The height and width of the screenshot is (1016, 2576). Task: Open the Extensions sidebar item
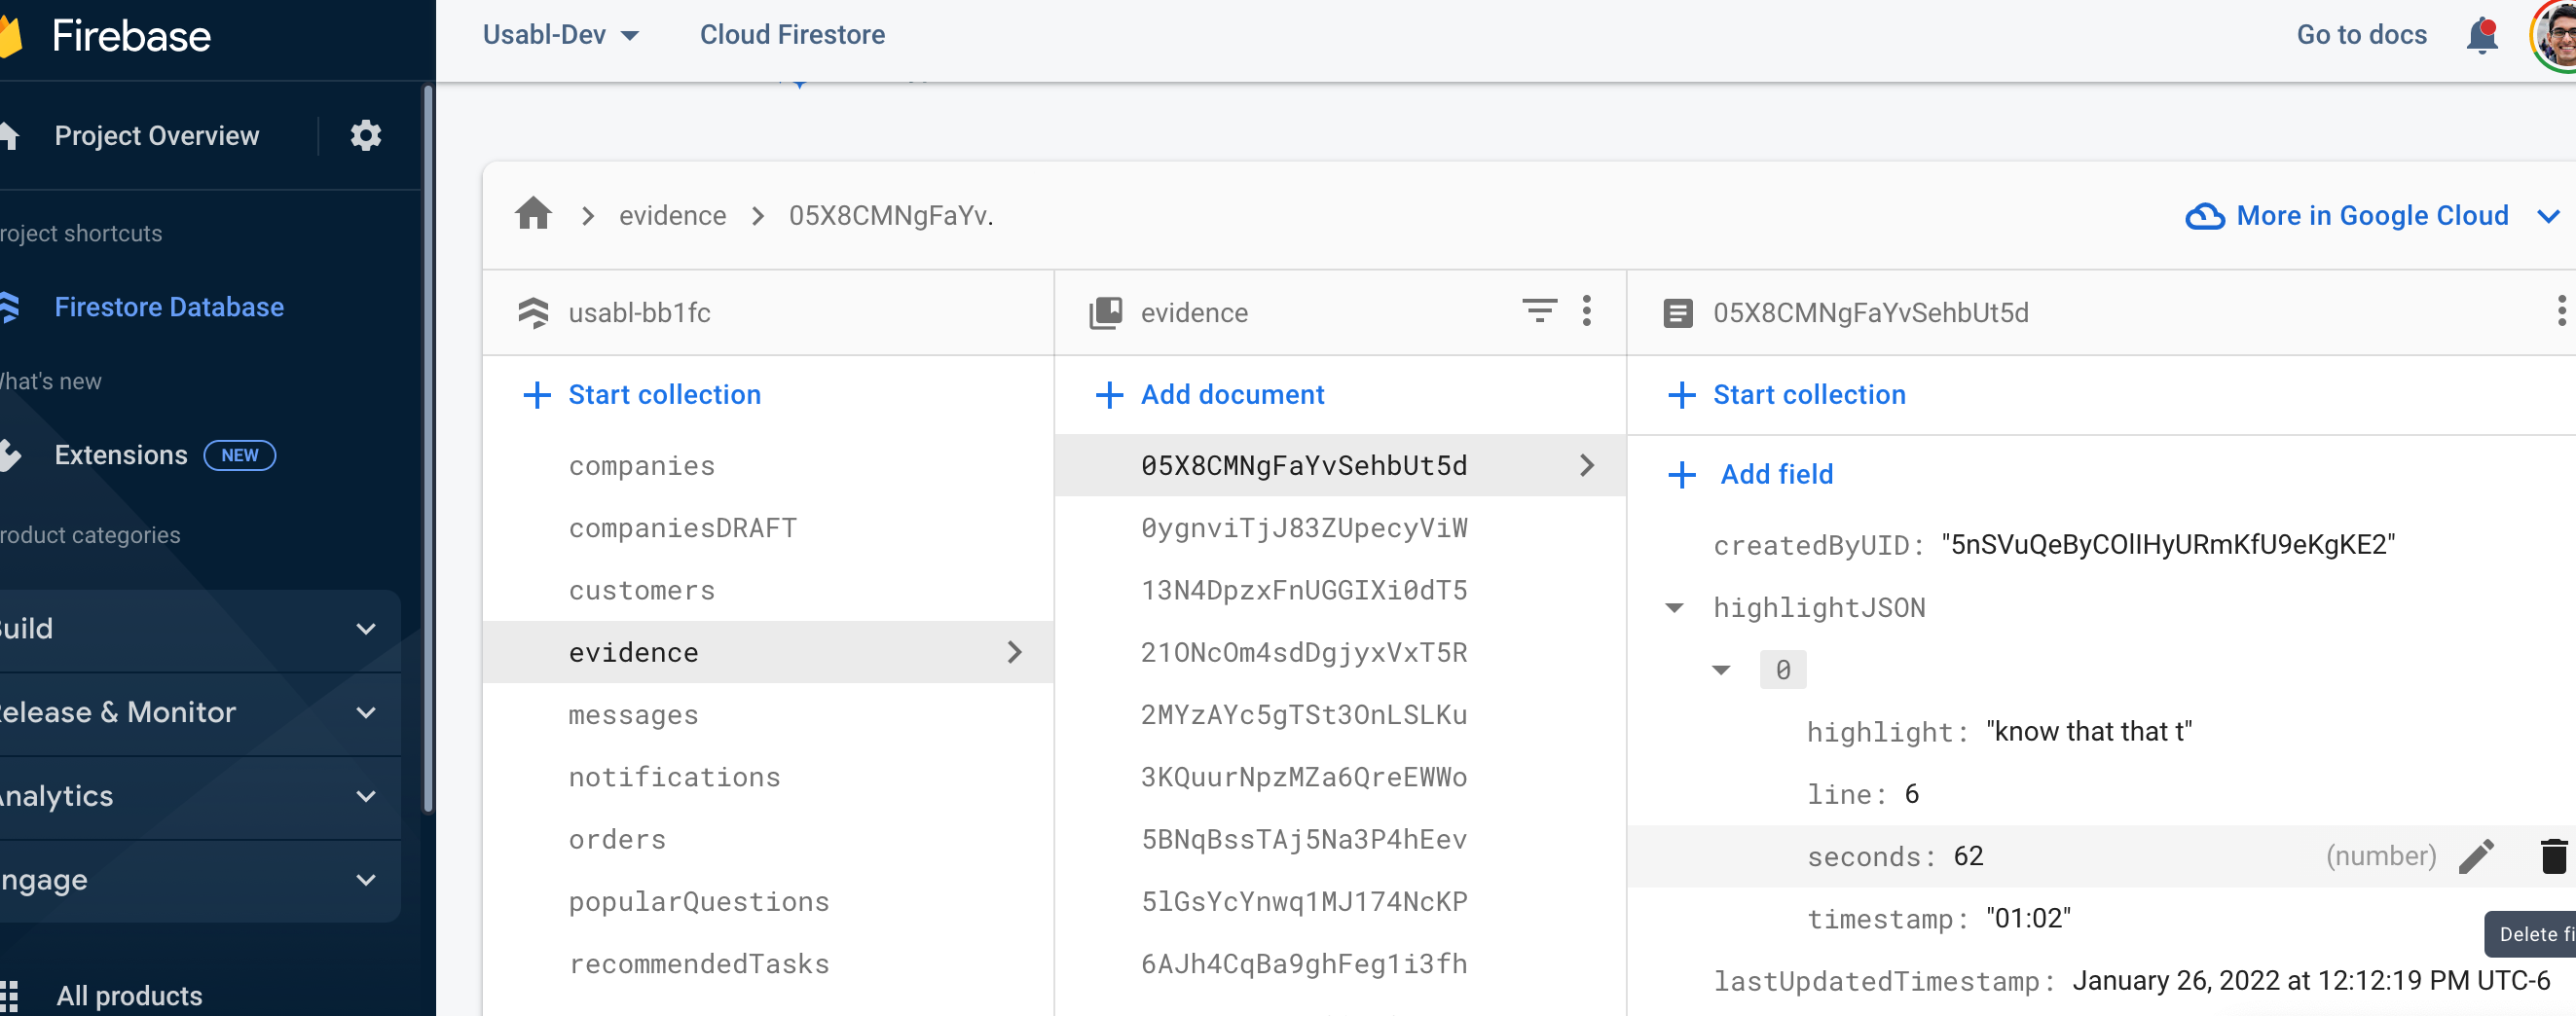[x=120, y=454]
